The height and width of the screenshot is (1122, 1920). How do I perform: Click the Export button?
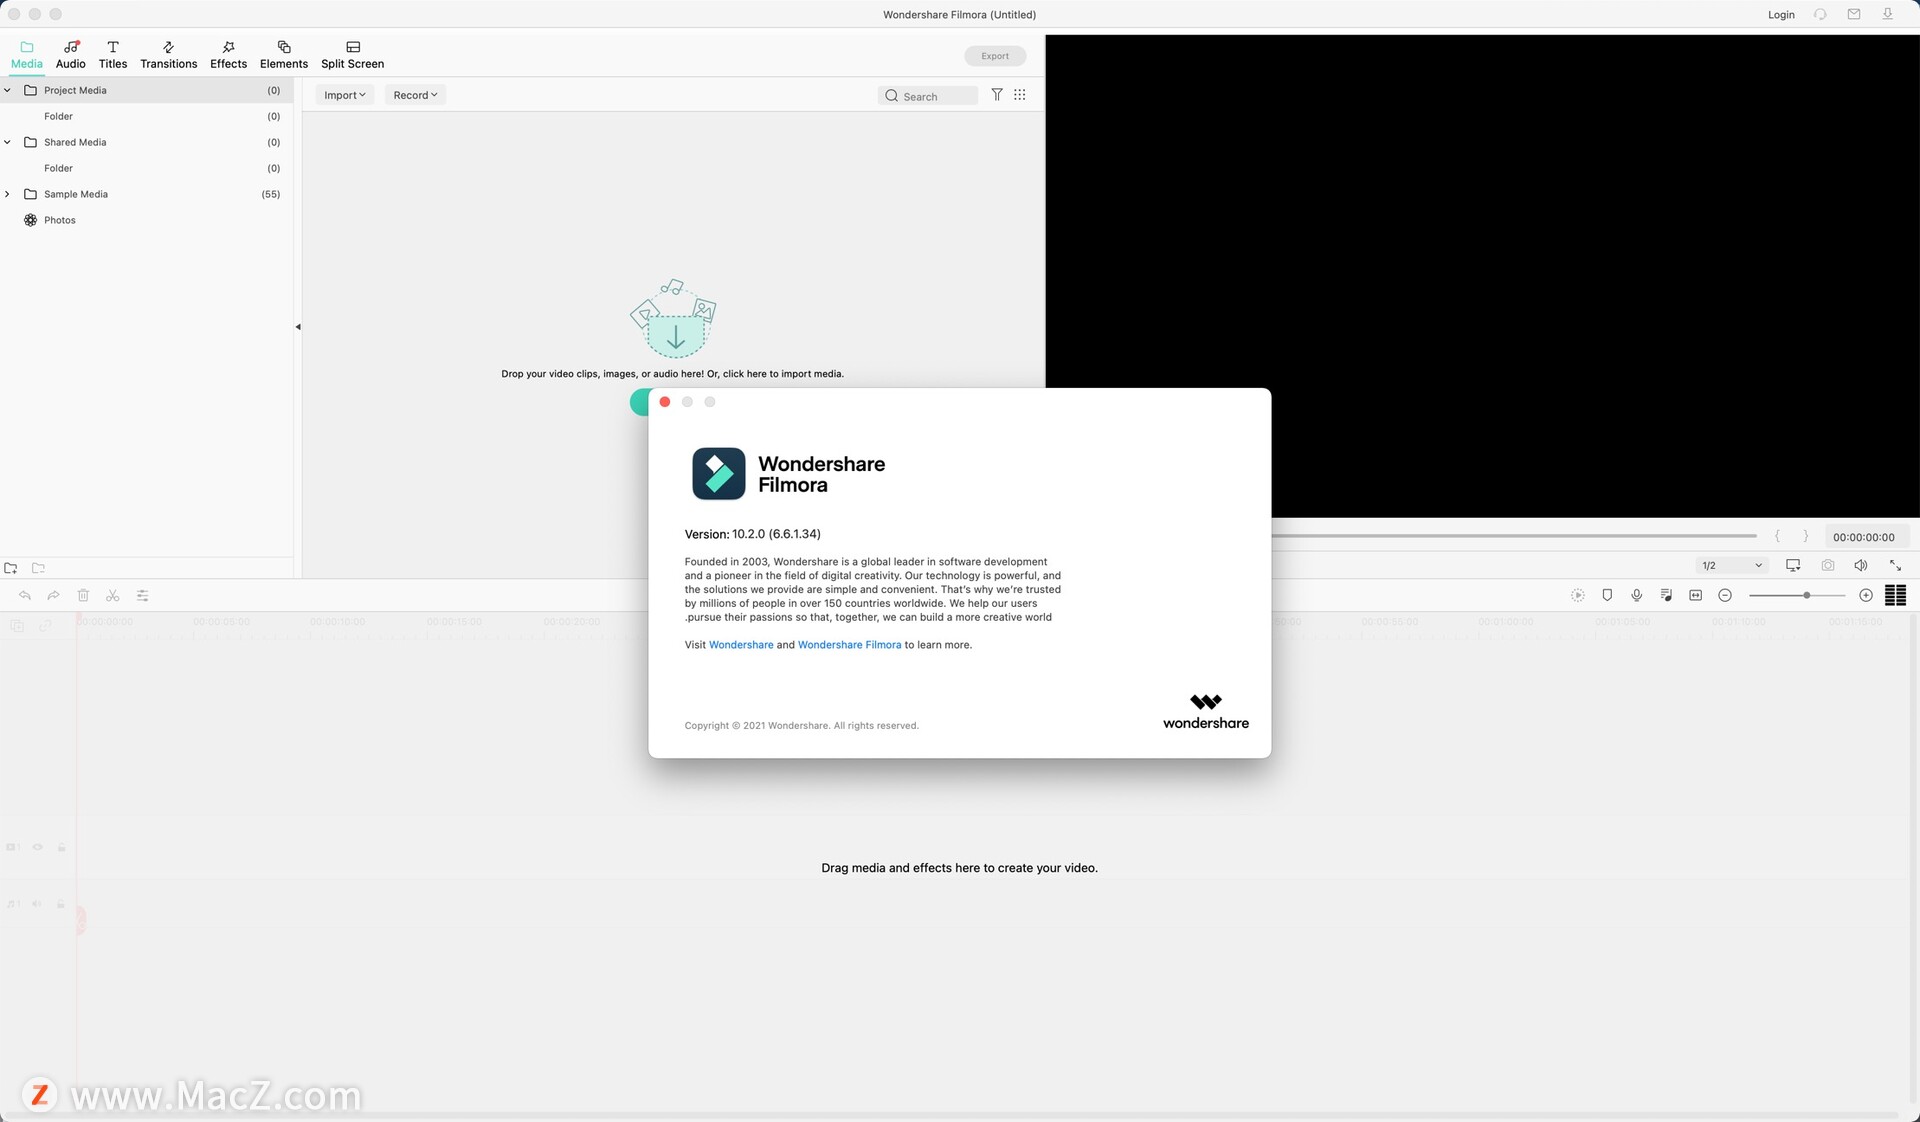pos(995,56)
